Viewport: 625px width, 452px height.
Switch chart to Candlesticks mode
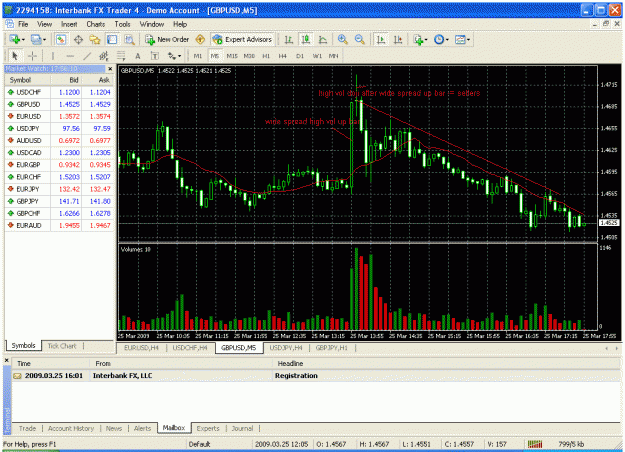coord(306,39)
